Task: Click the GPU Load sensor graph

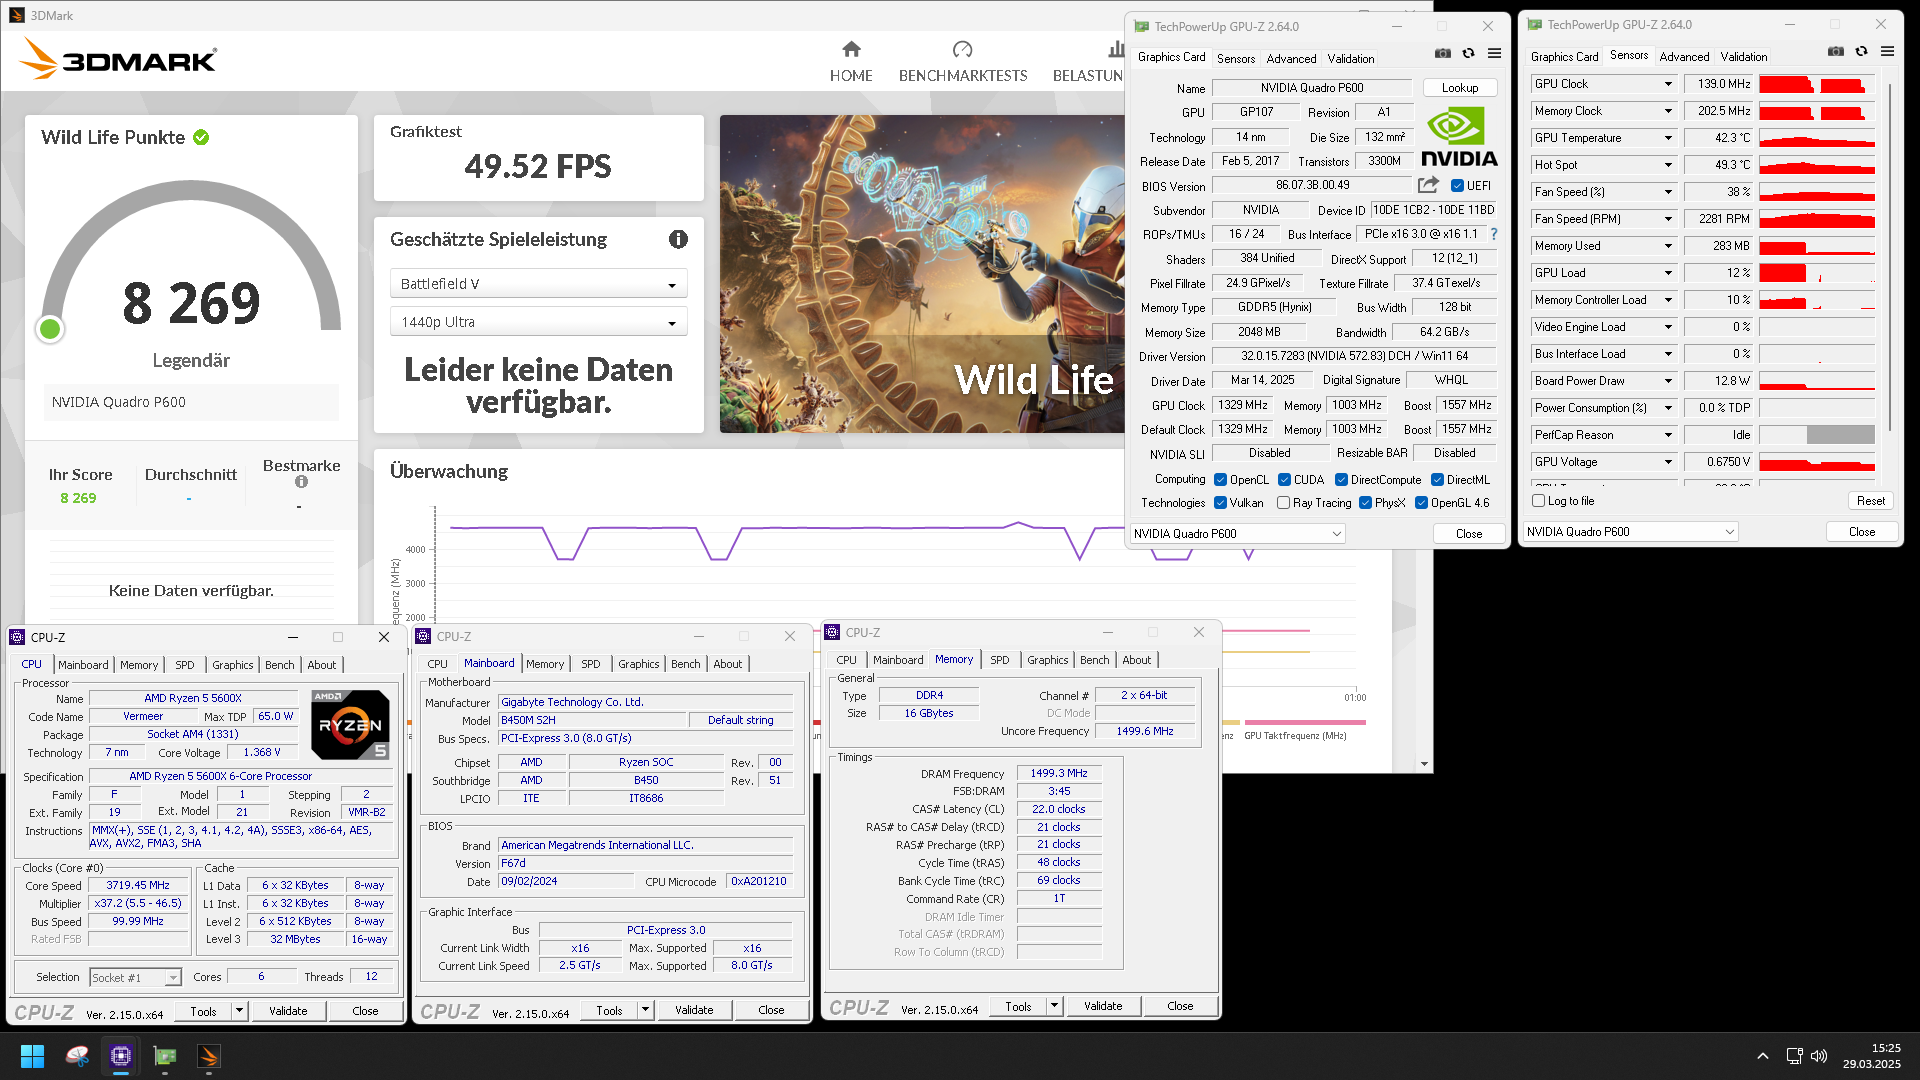Action: [x=1816, y=273]
